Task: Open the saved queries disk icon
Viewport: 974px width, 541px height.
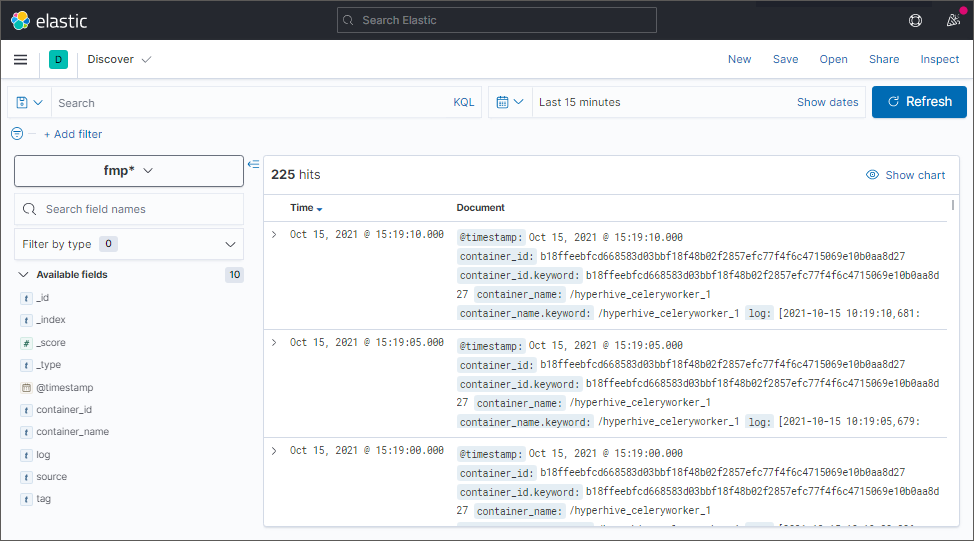Action: coord(29,102)
